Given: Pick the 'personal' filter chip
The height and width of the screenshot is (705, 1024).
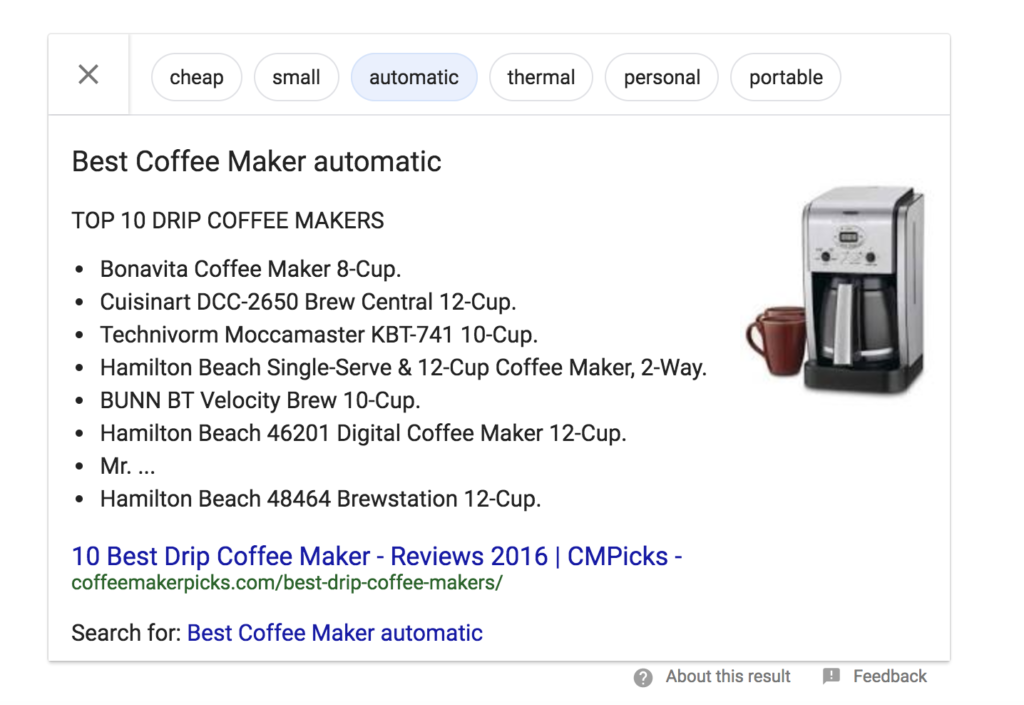Looking at the screenshot, I should pyautogui.click(x=662, y=77).
